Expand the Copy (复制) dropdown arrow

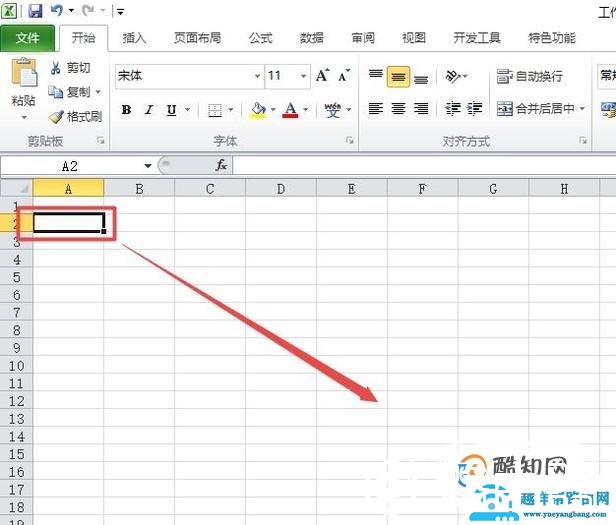98,92
